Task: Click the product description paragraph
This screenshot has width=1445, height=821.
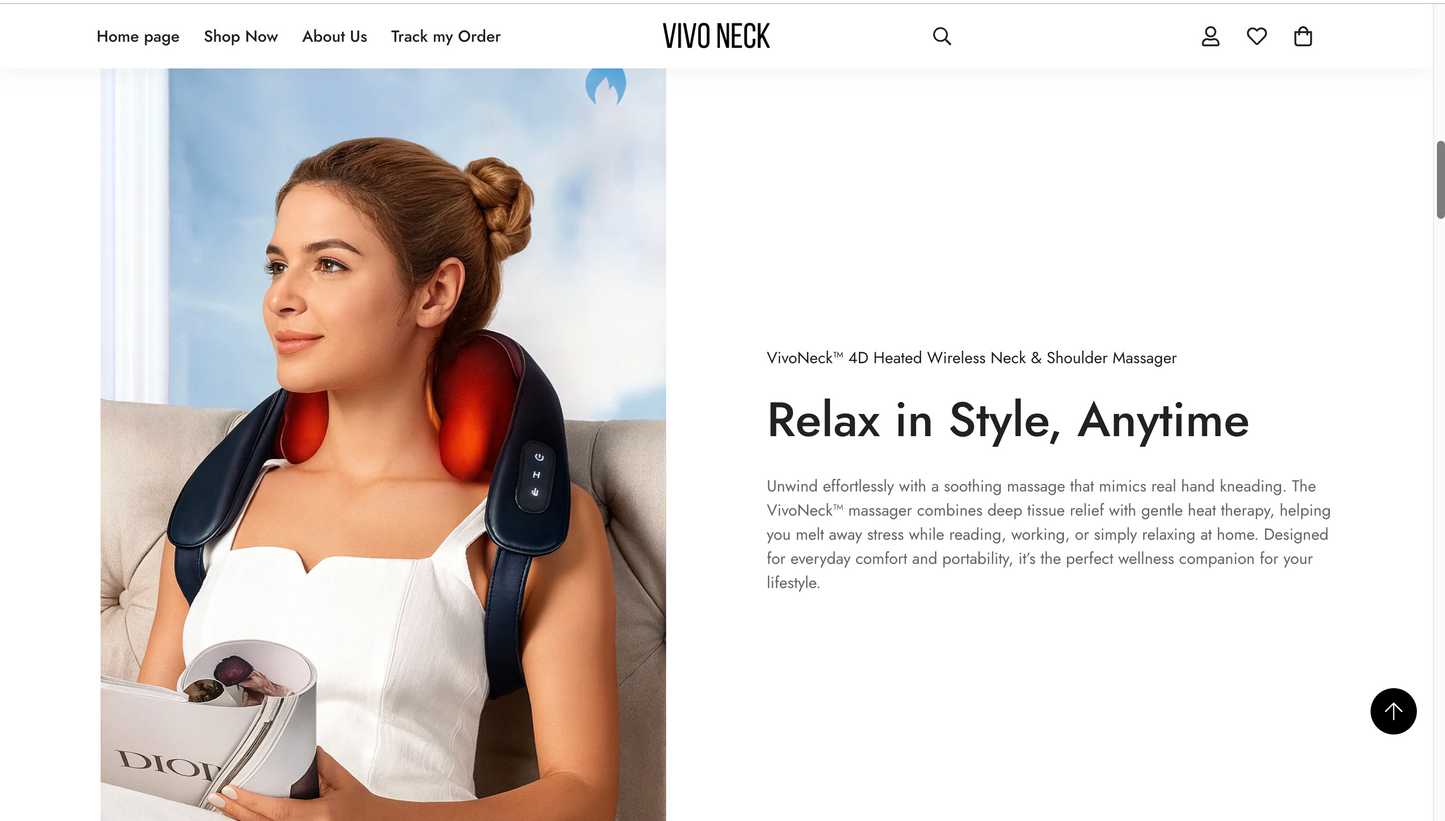Action: (x=1047, y=534)
